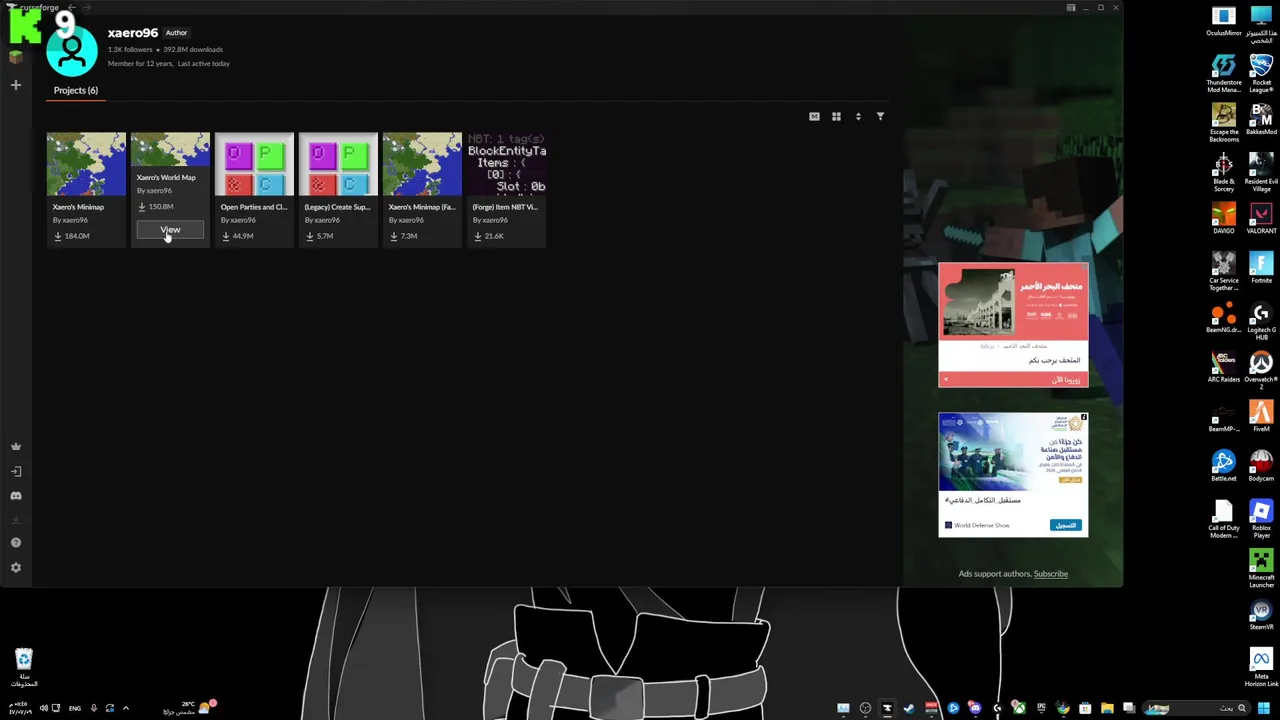1280x720 pixels.
Task: Open the VALORANT desktop shortcut
Action: (x=1261, y=219)
